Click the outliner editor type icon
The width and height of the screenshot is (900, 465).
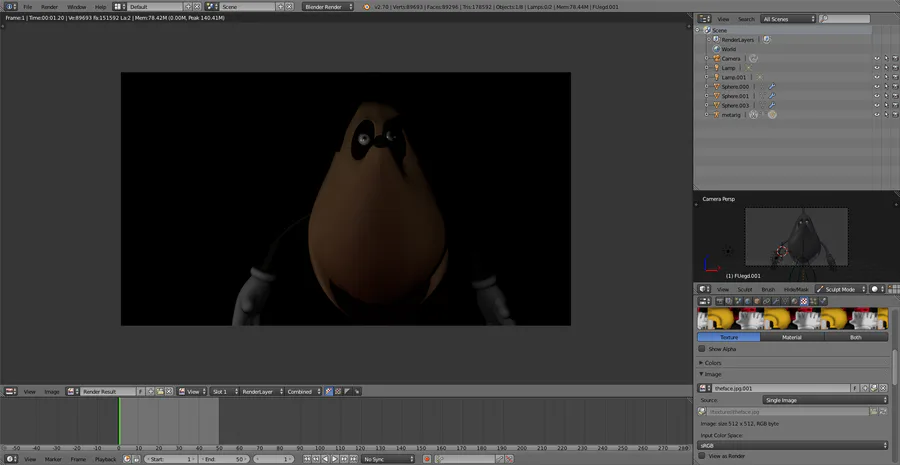click(703, 19)
